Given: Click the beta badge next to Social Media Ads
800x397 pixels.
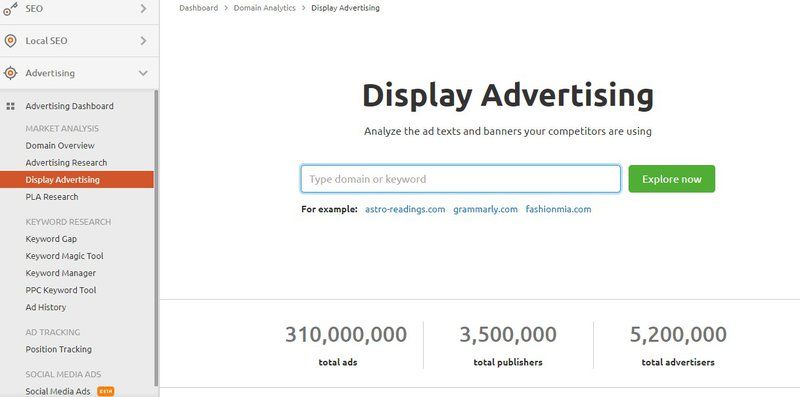Looking at the screenshot, I should click(x=106, y=391).
